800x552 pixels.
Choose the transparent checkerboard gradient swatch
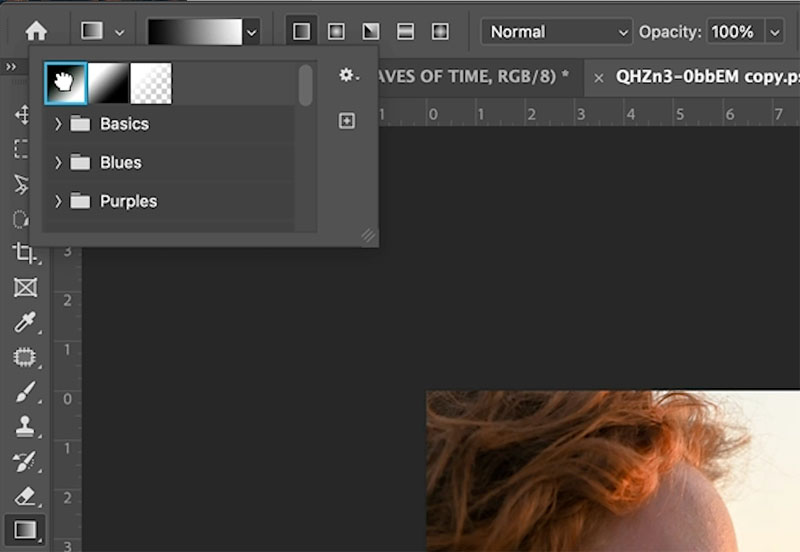click(x=151, y=83)
